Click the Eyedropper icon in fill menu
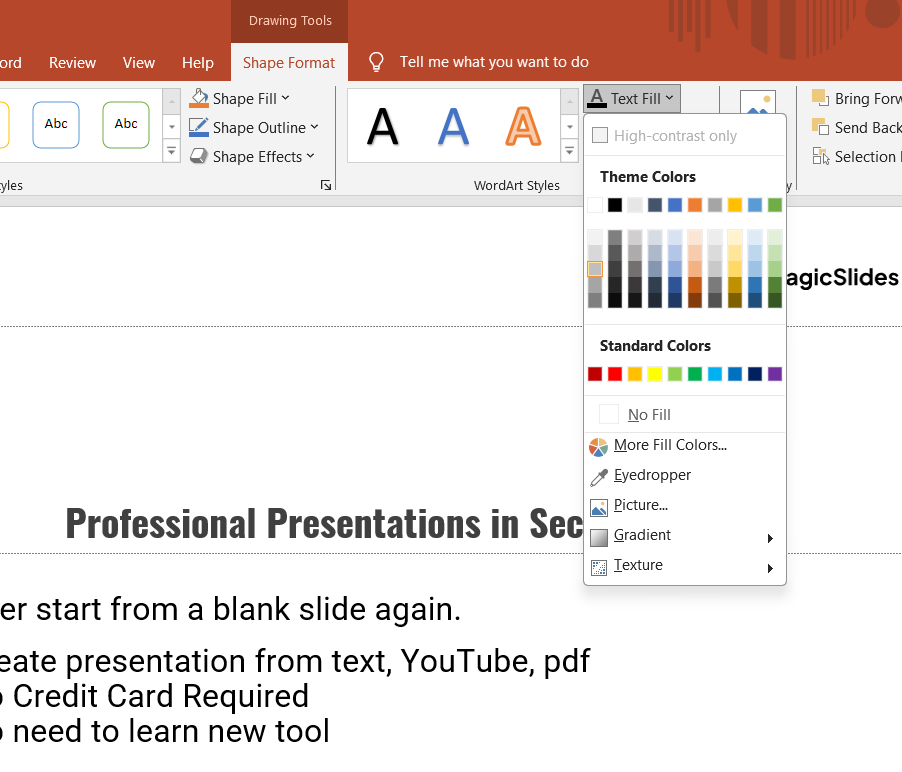 pyautogui.click(x=599, y=476)
